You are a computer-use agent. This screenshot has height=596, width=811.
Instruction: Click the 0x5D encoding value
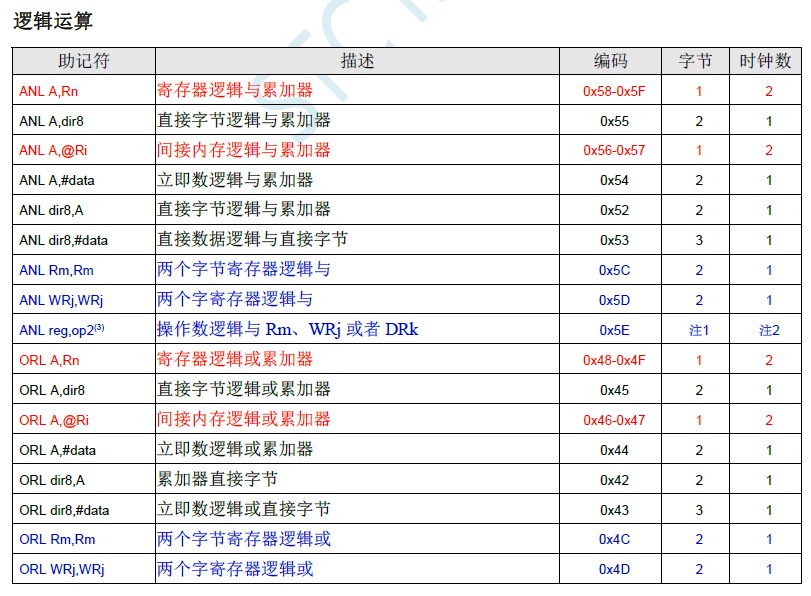[x=614, y=301]
